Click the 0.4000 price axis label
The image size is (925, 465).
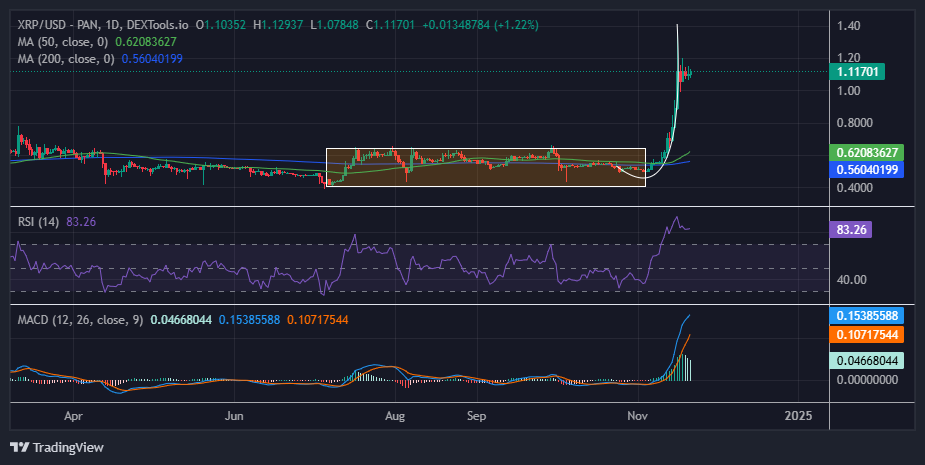(854, 188)
